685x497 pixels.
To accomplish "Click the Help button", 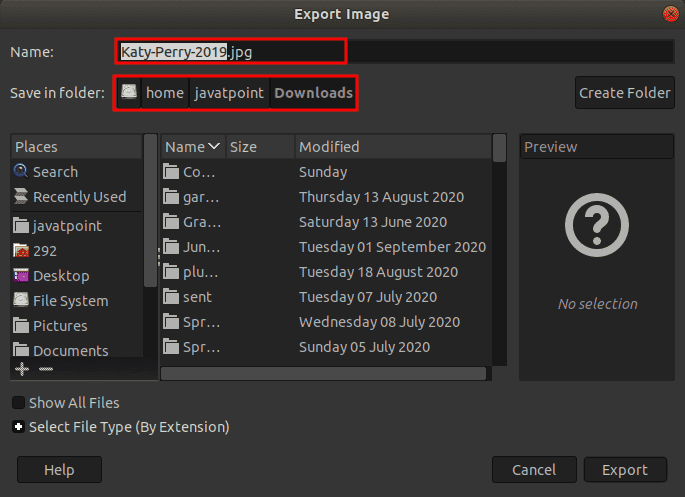I will [x=59, y=469].
